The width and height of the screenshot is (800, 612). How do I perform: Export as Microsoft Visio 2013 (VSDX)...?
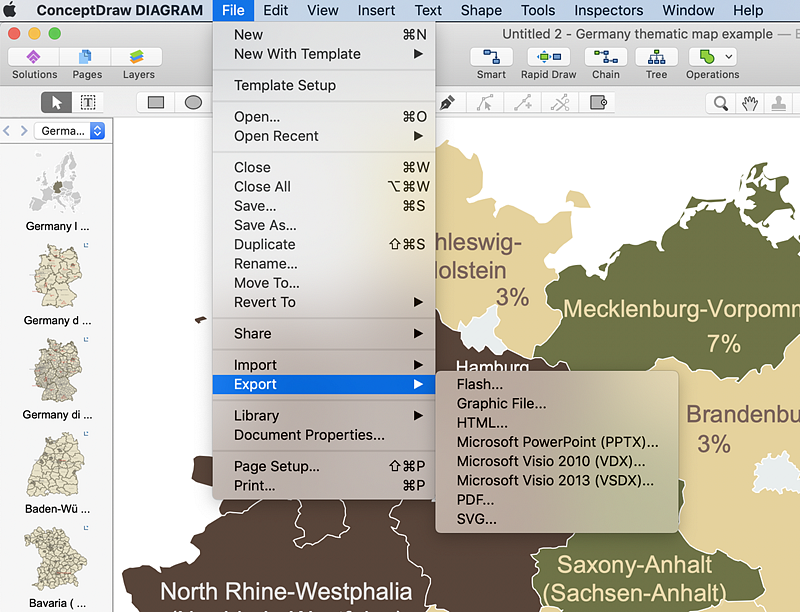click(557, 480)
